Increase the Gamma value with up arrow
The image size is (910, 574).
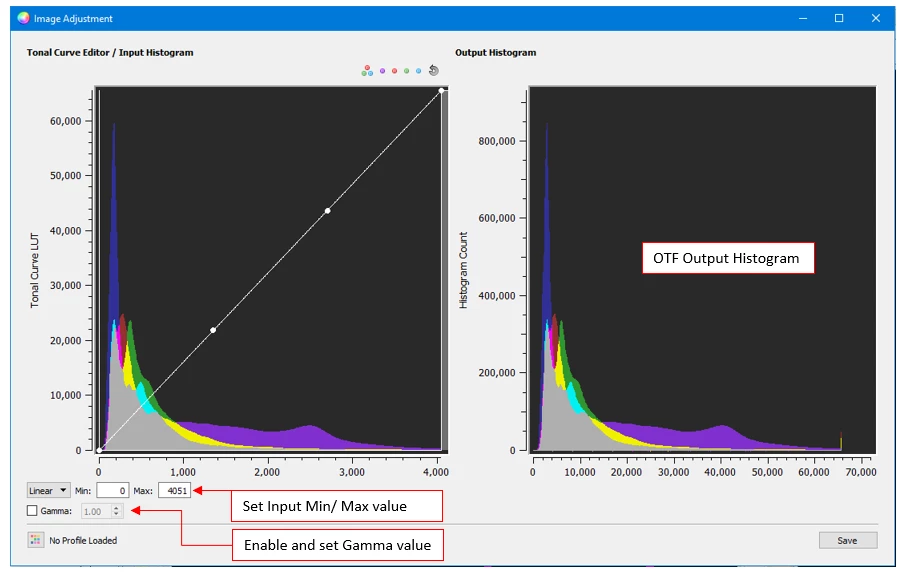pyautogui.click(x=117, y=507)
